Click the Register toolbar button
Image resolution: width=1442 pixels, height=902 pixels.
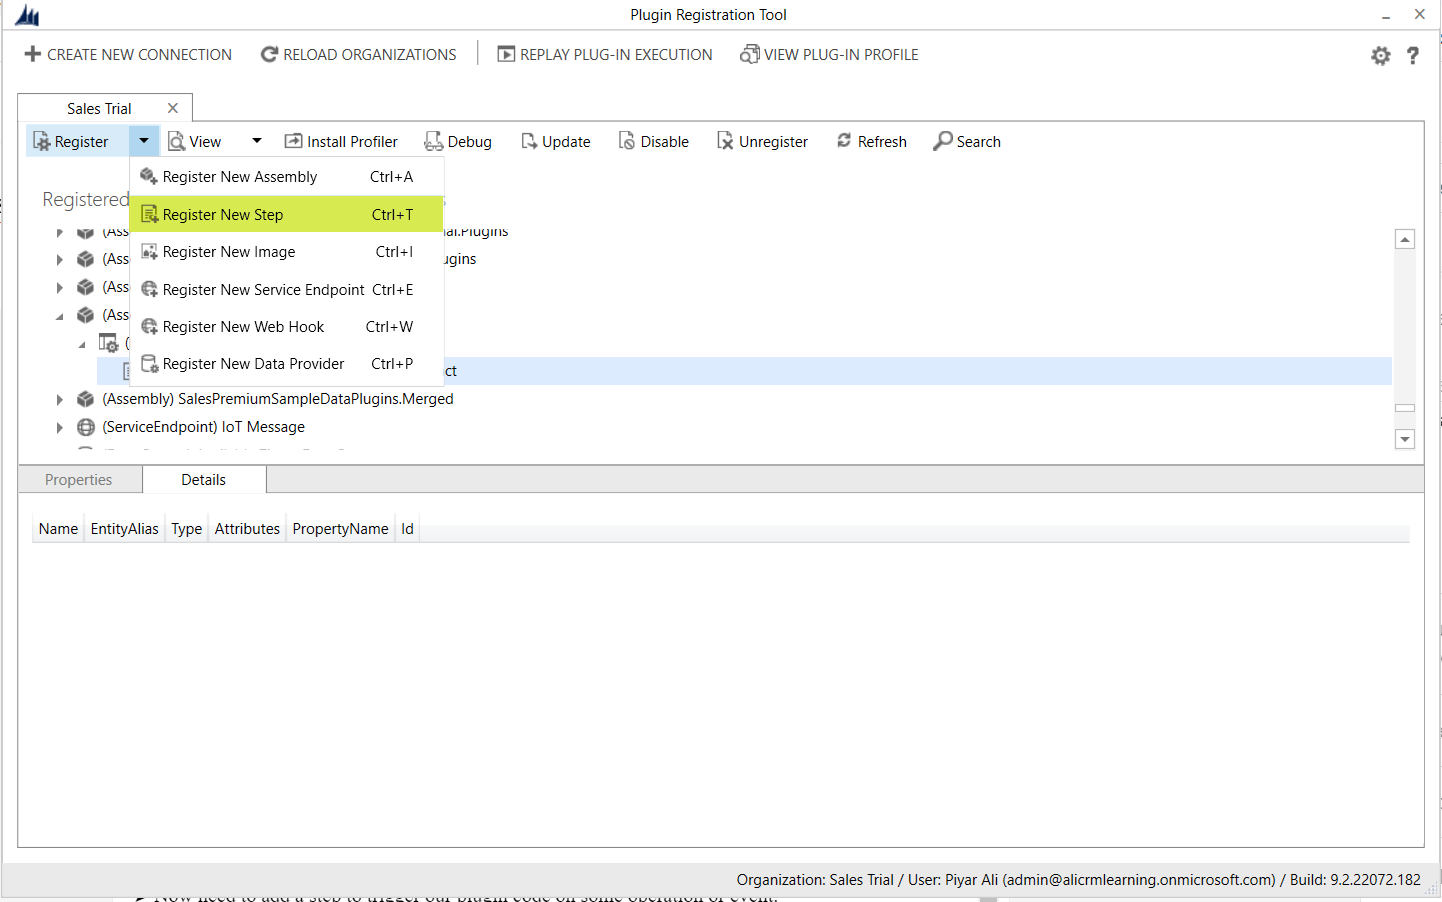click(77, 142)
